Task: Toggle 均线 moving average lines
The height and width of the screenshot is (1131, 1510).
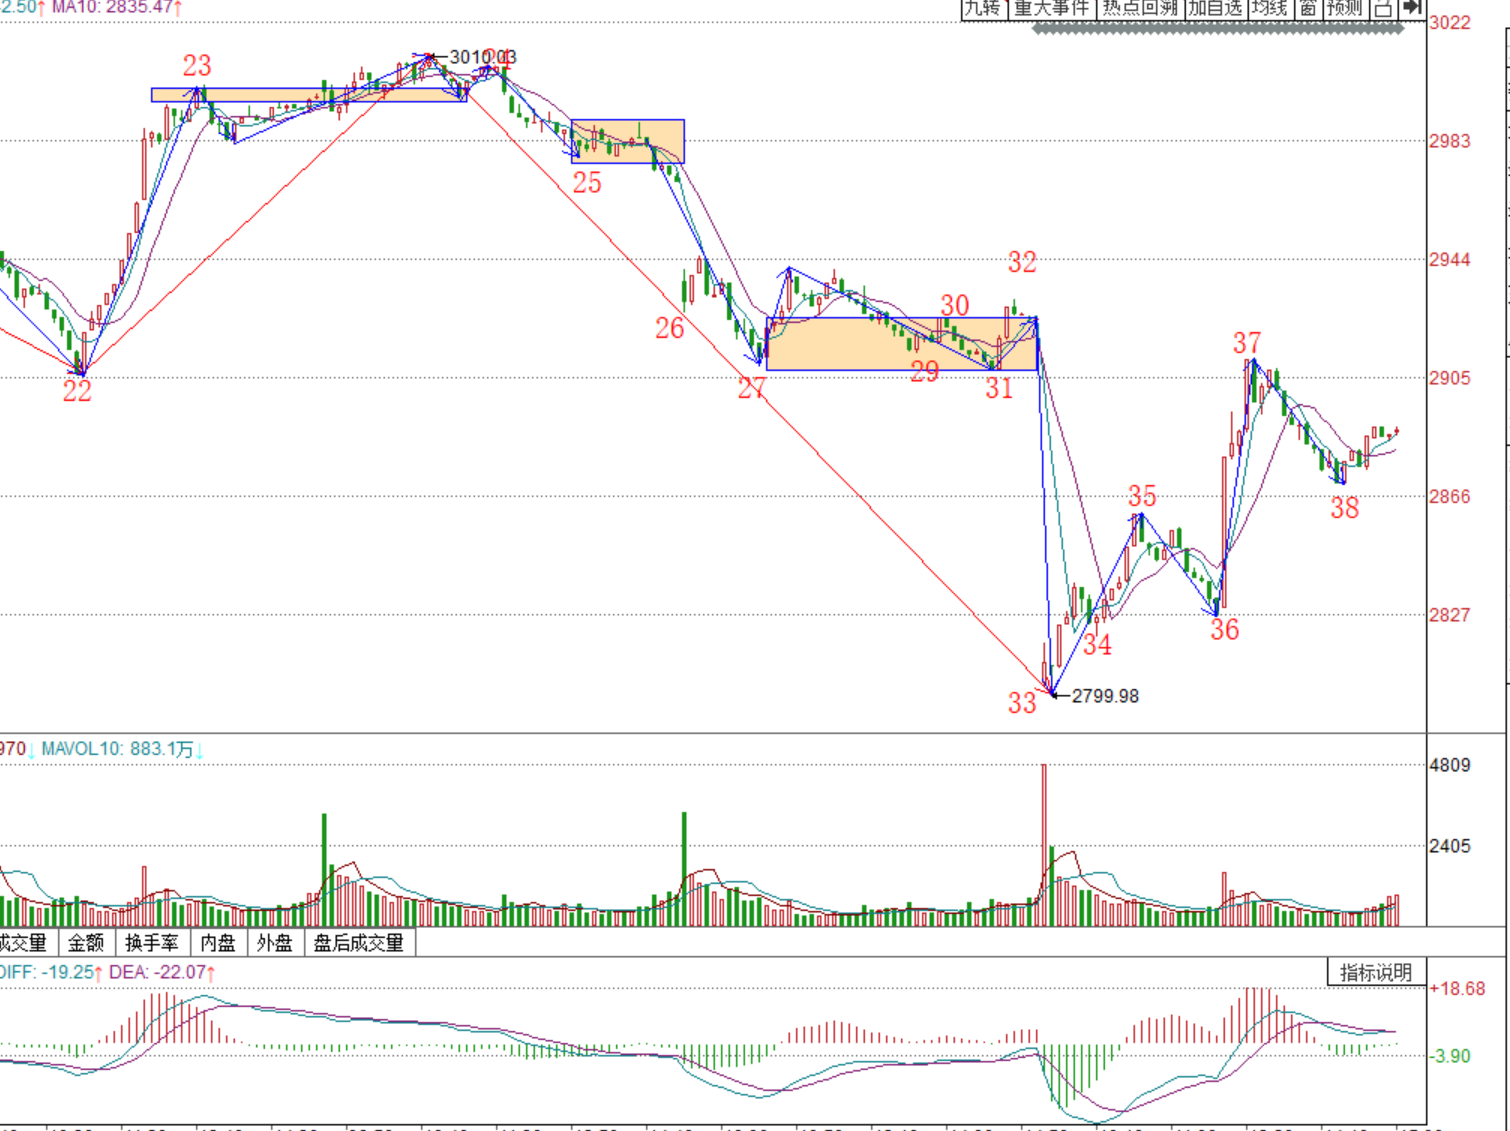Action: pos(1270,8)
